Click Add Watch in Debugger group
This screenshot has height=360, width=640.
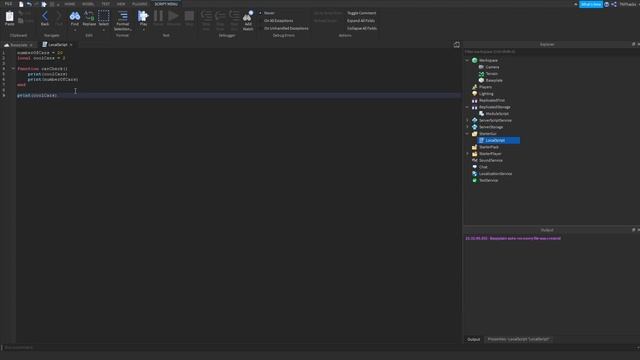coord(248,20)
